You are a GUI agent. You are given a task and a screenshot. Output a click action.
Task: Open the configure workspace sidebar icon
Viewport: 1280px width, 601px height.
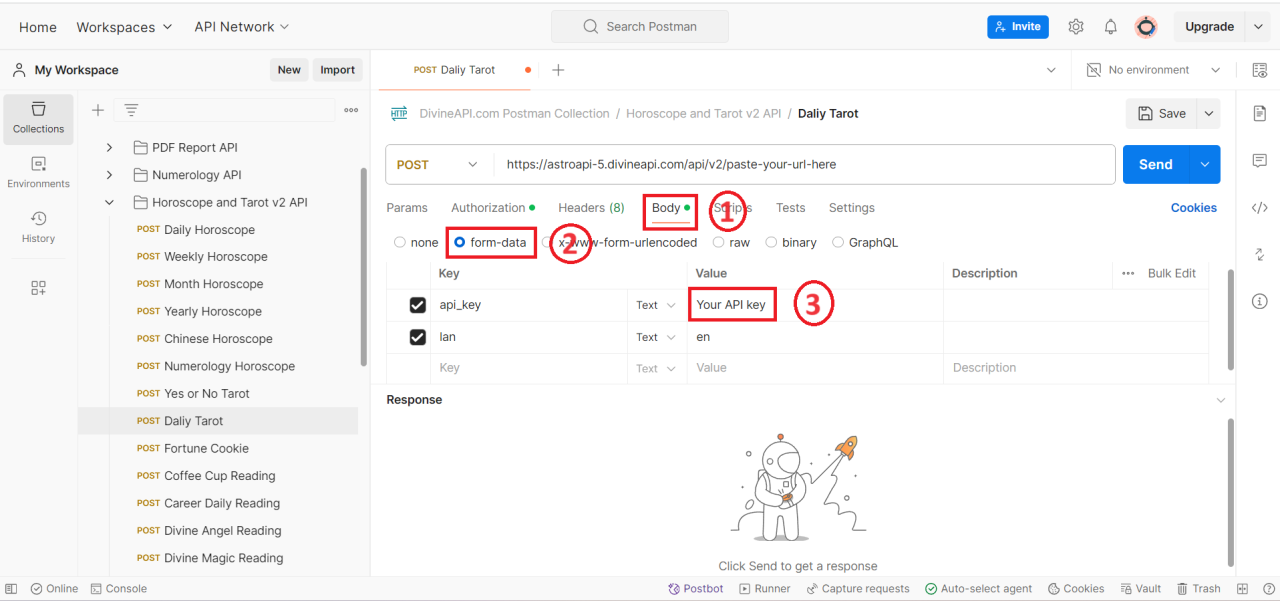coord(38,288)
